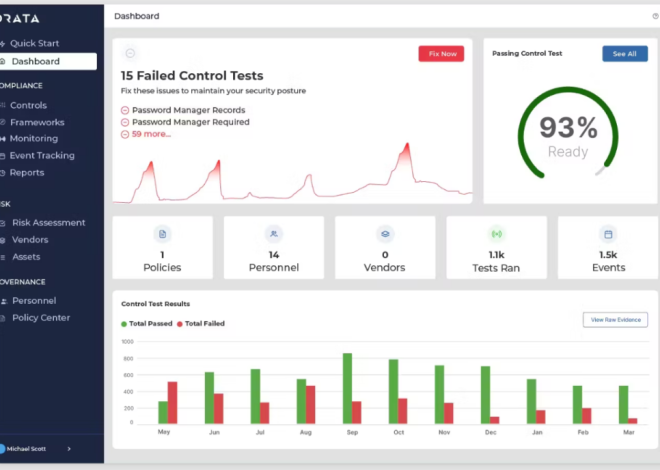Screen dimensions: 660x470
Task: Click the Events card calendar icon
Action: [608, 234]
